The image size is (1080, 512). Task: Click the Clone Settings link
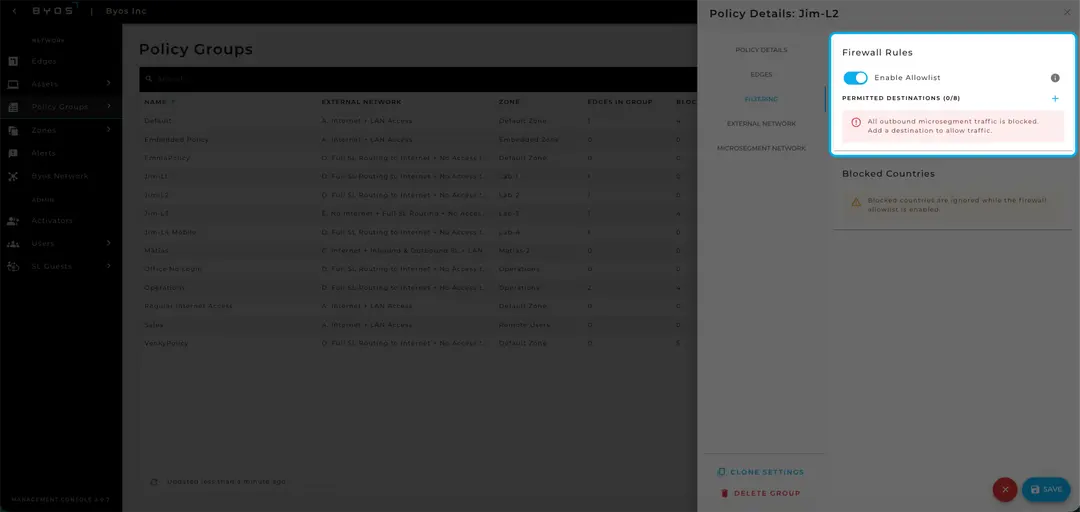760,472
